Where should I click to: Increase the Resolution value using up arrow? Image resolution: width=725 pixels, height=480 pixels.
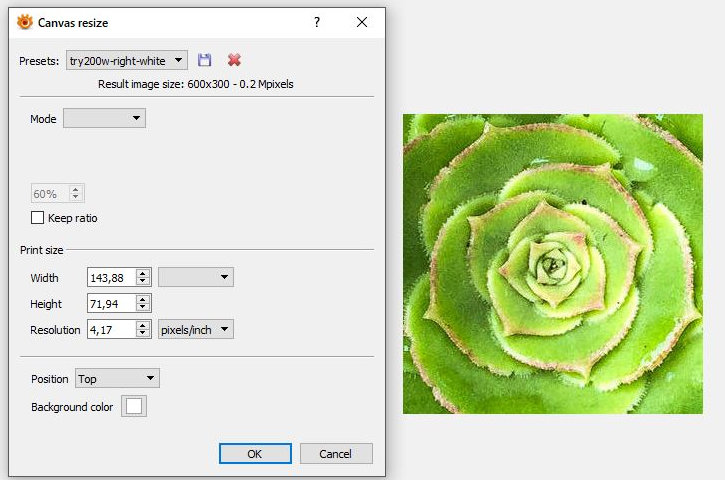click(143, 326)
